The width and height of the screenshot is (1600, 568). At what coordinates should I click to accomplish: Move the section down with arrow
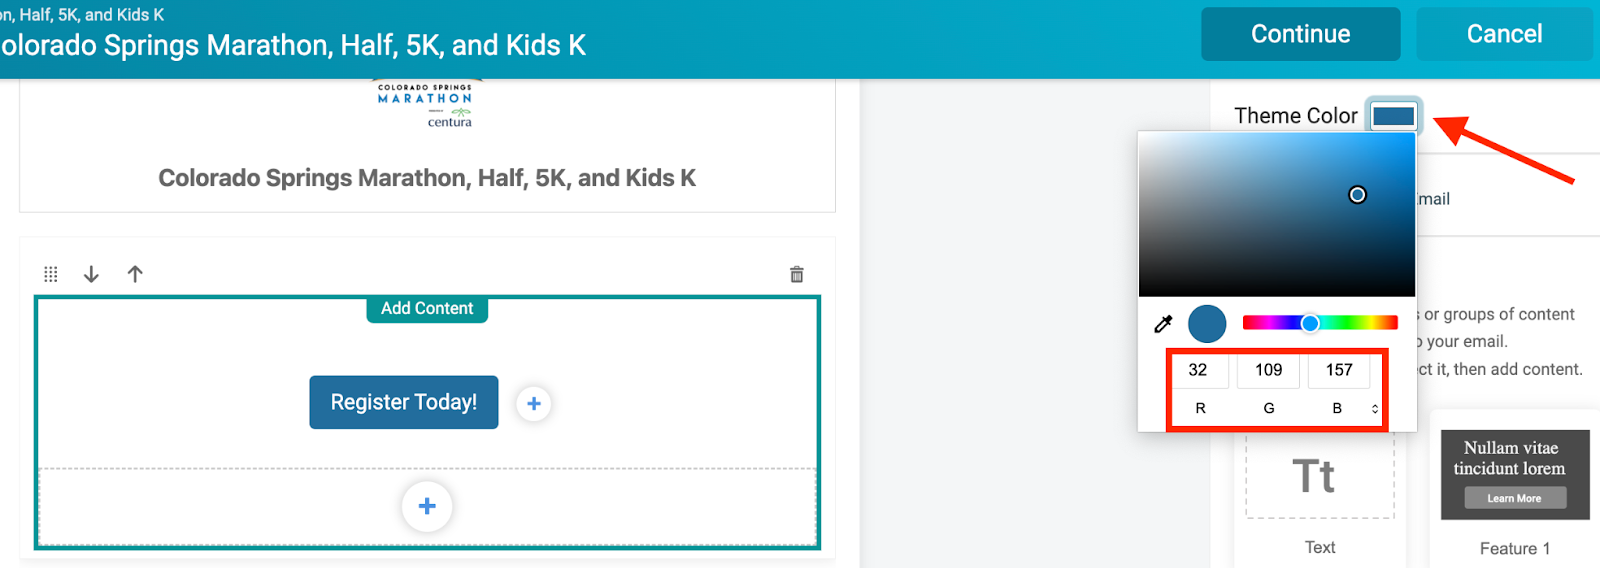tap(91, 274)
